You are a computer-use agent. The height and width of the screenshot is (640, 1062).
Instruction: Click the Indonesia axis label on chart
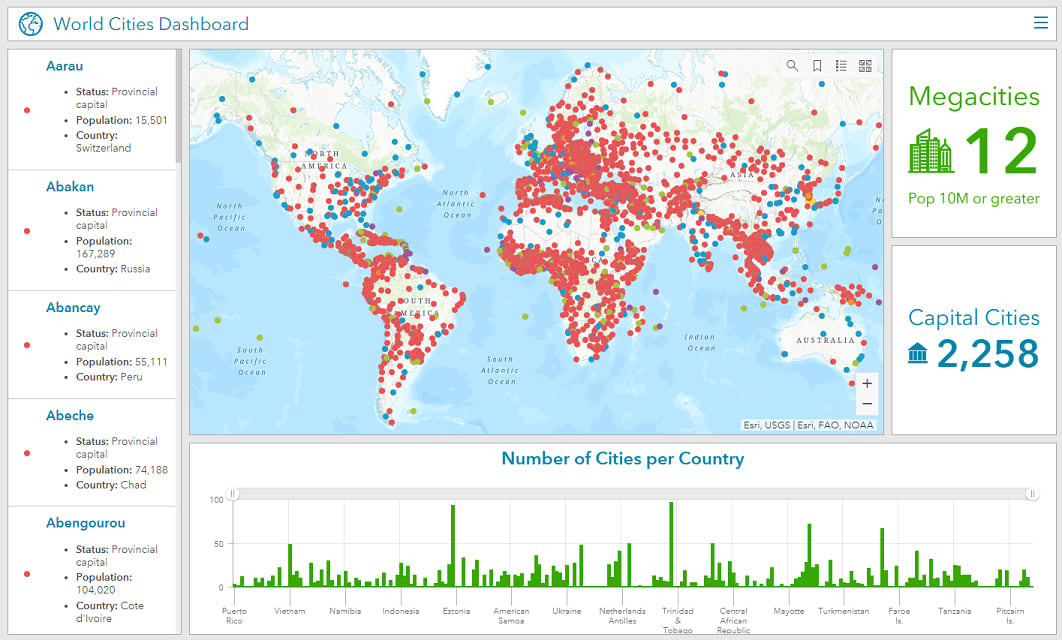tap(400, 611)
